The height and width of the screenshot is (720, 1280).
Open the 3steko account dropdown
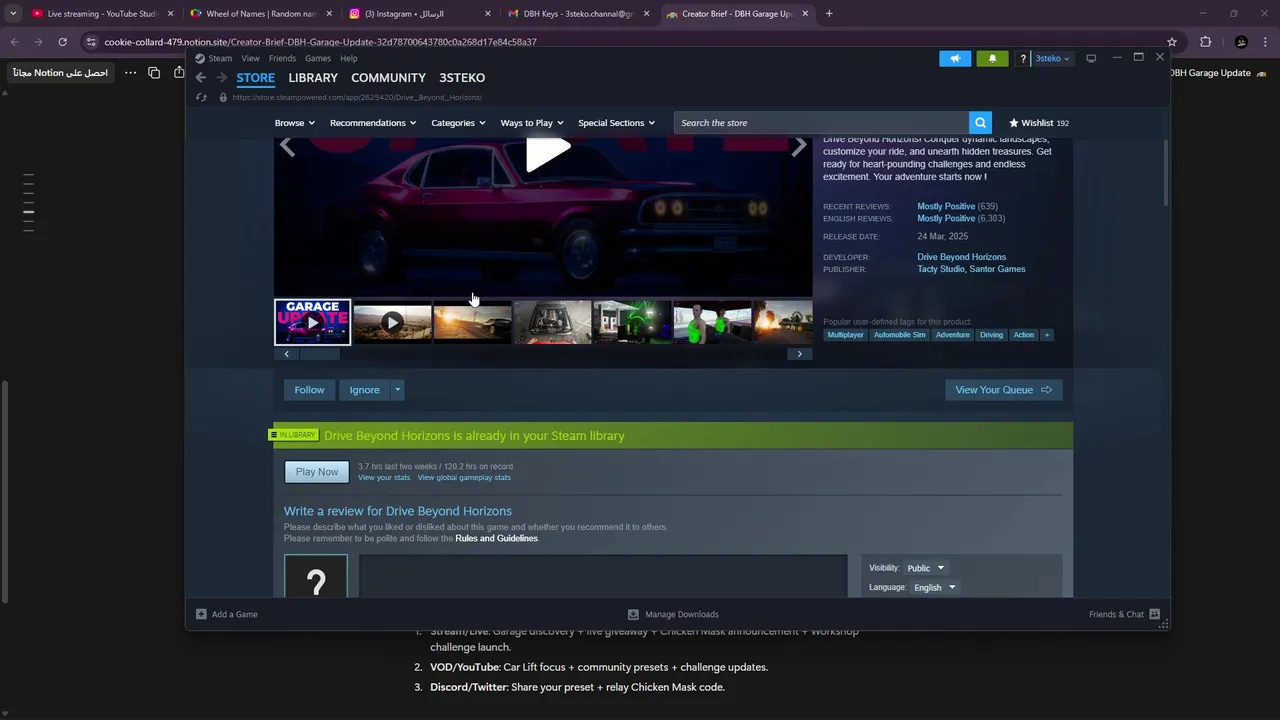click(x=1052, y=58)
